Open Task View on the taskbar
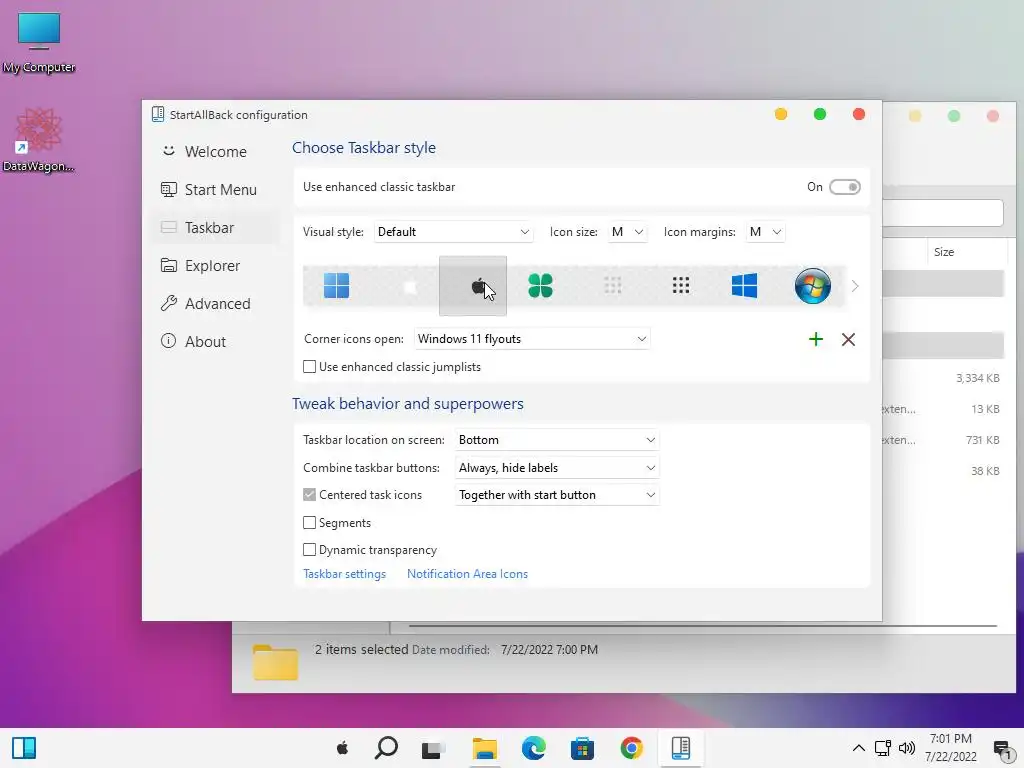 point(432,750)
